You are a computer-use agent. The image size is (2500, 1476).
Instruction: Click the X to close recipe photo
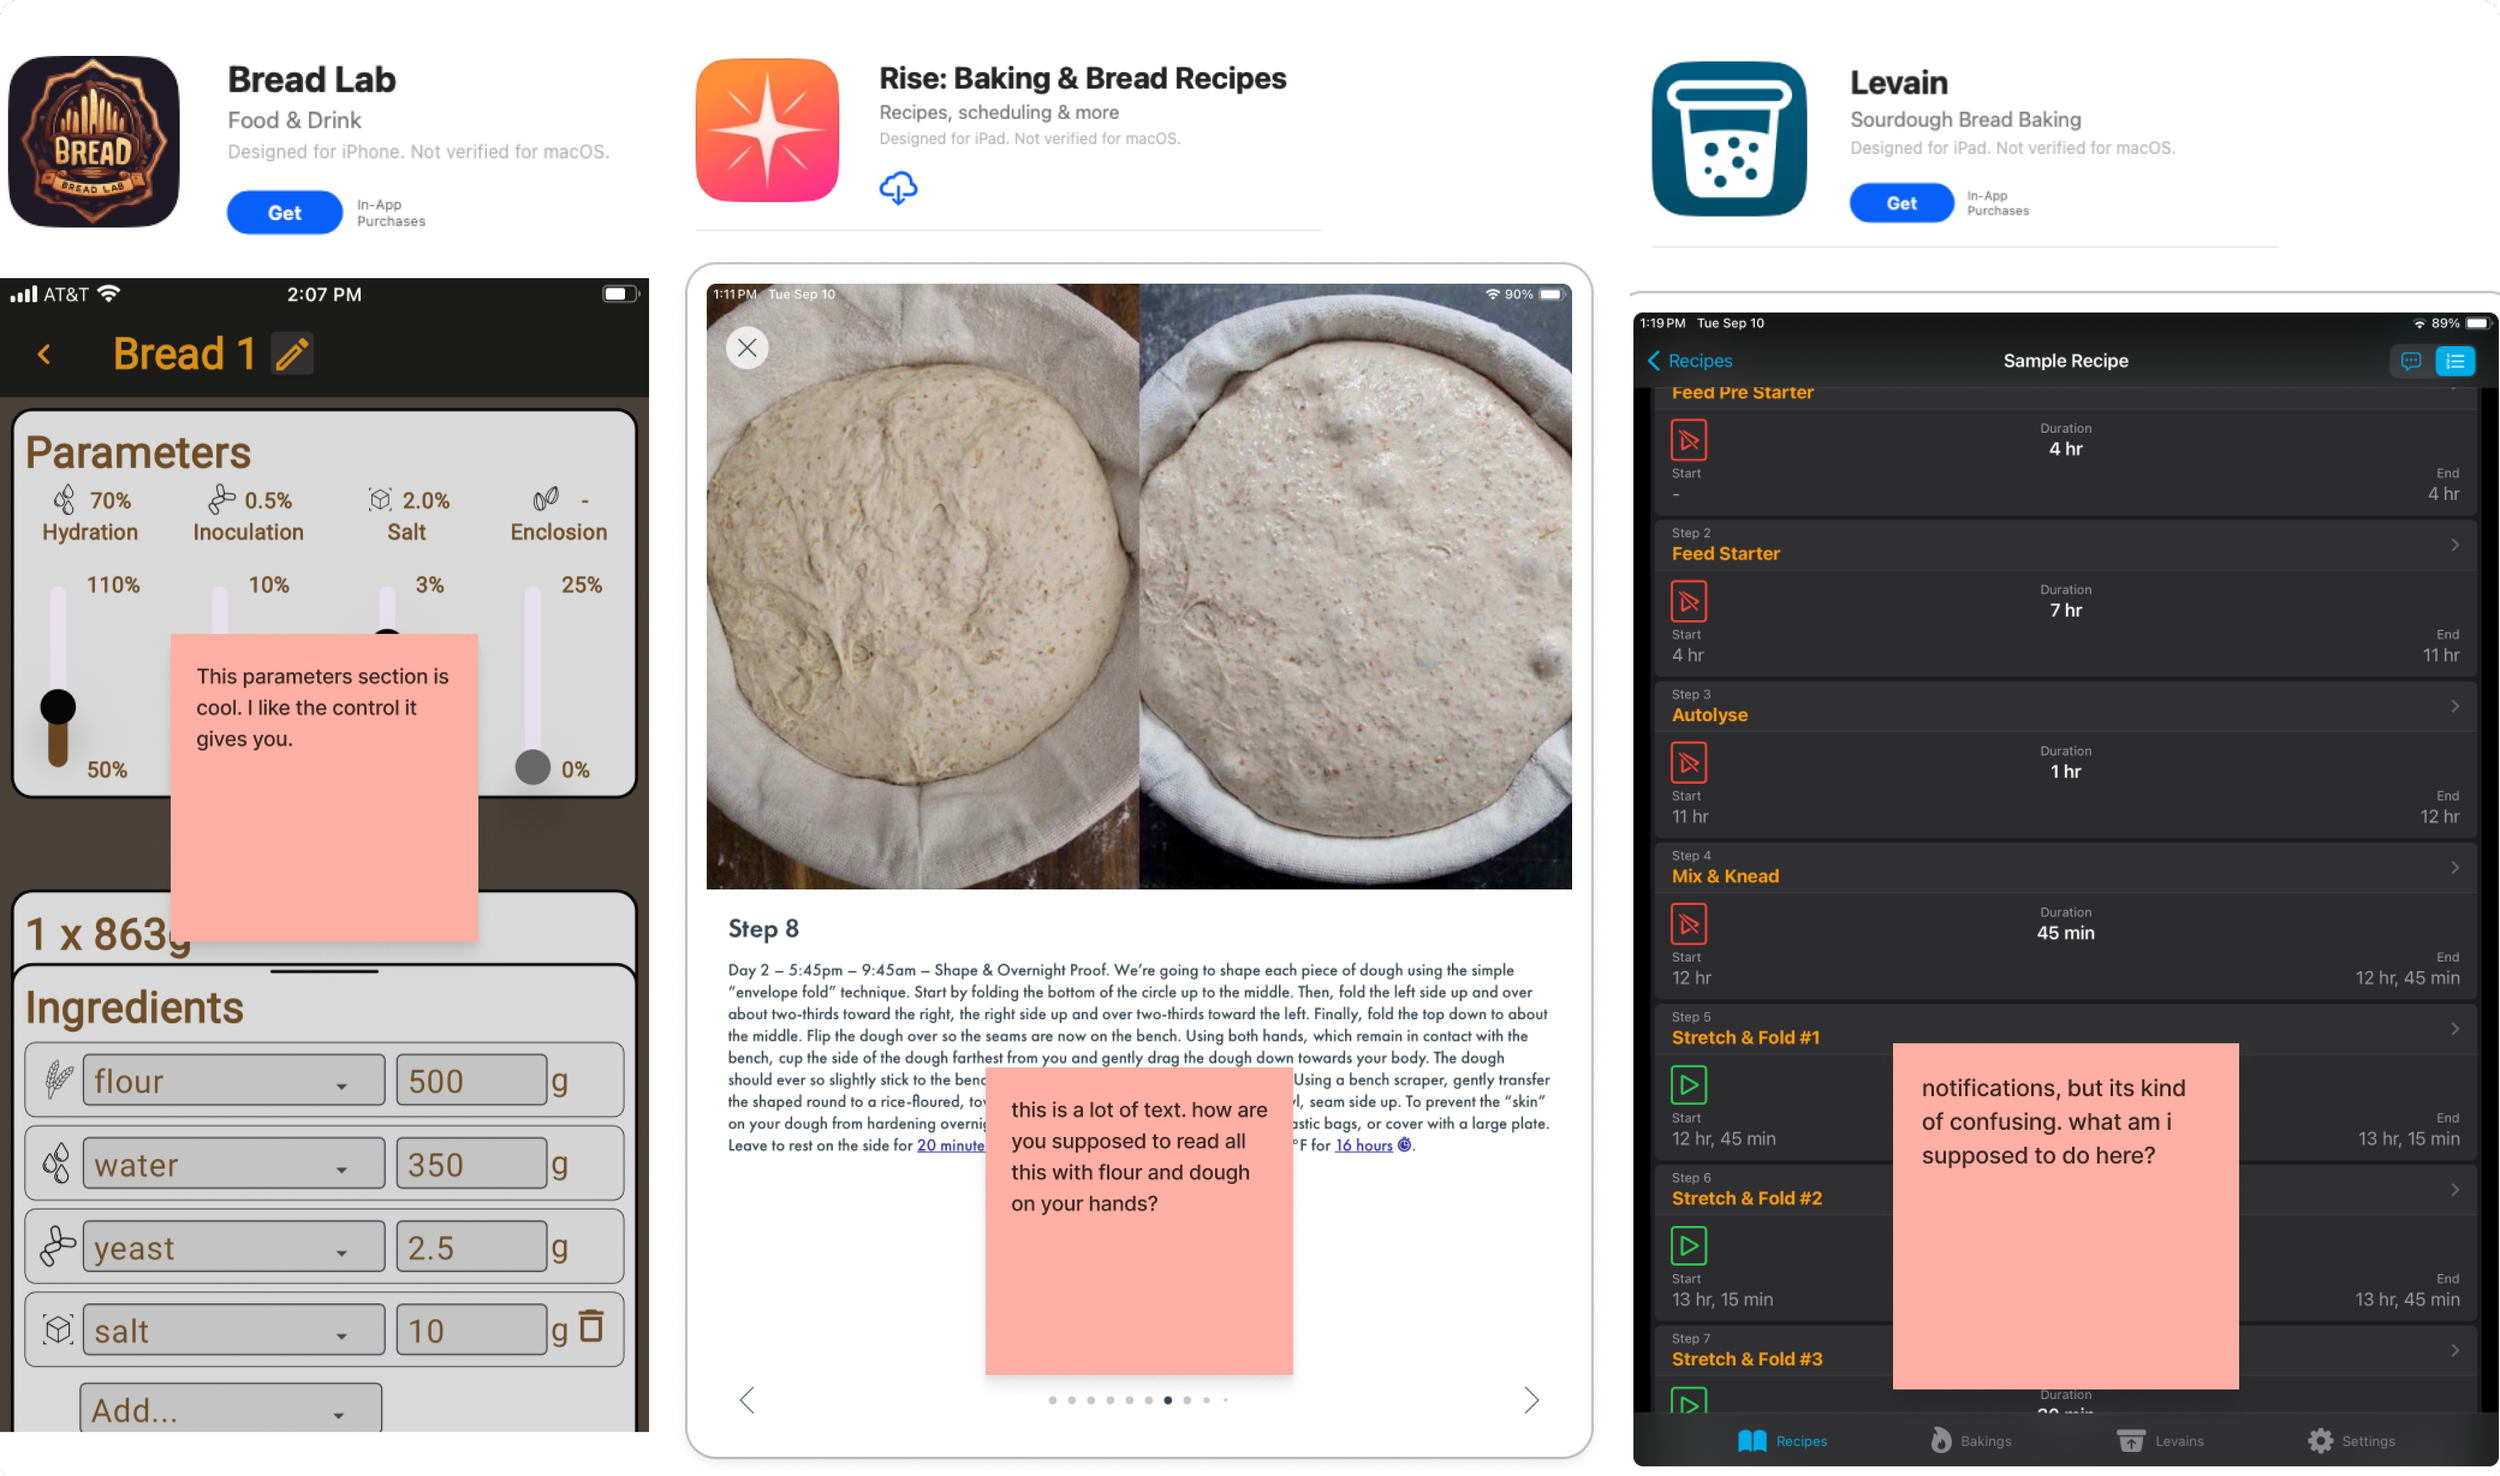coord(747,348)
